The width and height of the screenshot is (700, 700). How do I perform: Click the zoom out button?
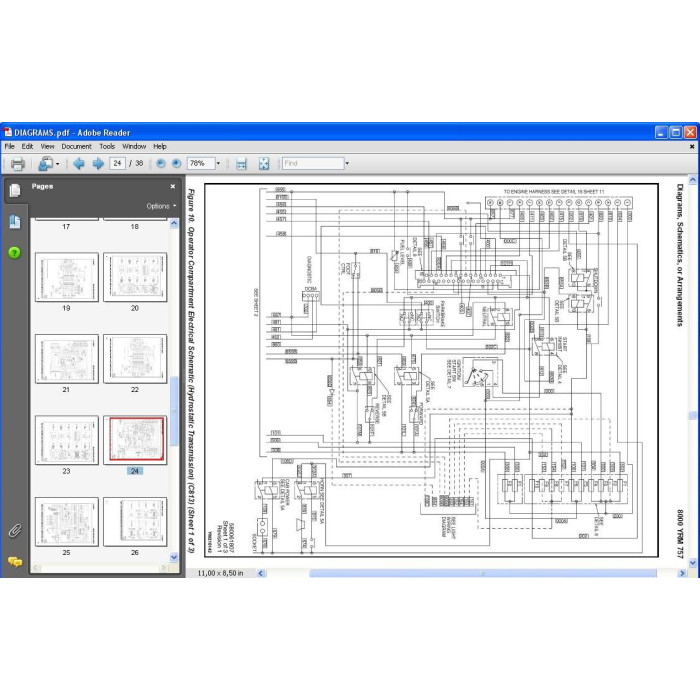161,164
